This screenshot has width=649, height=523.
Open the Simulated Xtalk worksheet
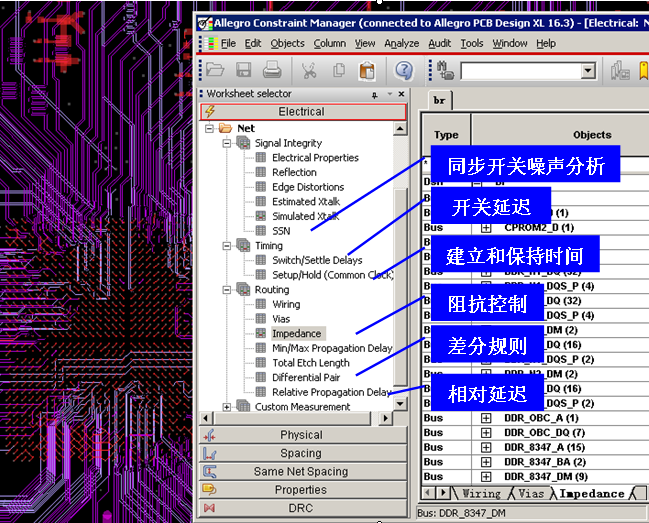click(305, 216)
